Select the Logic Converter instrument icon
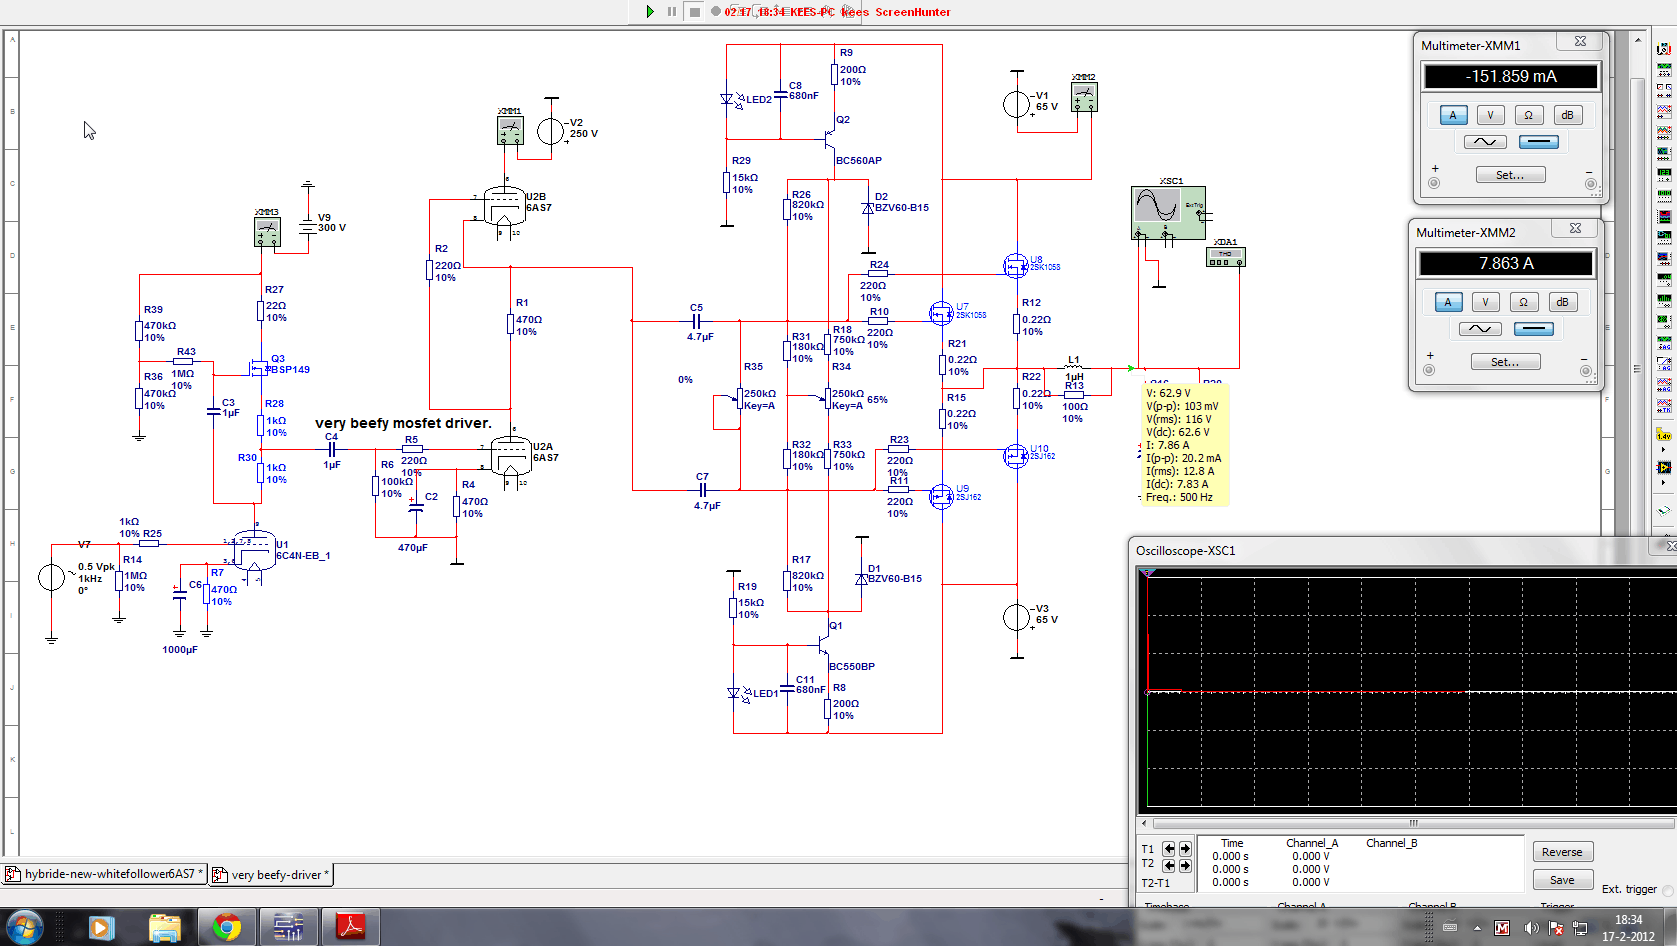 click(x=1664, y=238)
